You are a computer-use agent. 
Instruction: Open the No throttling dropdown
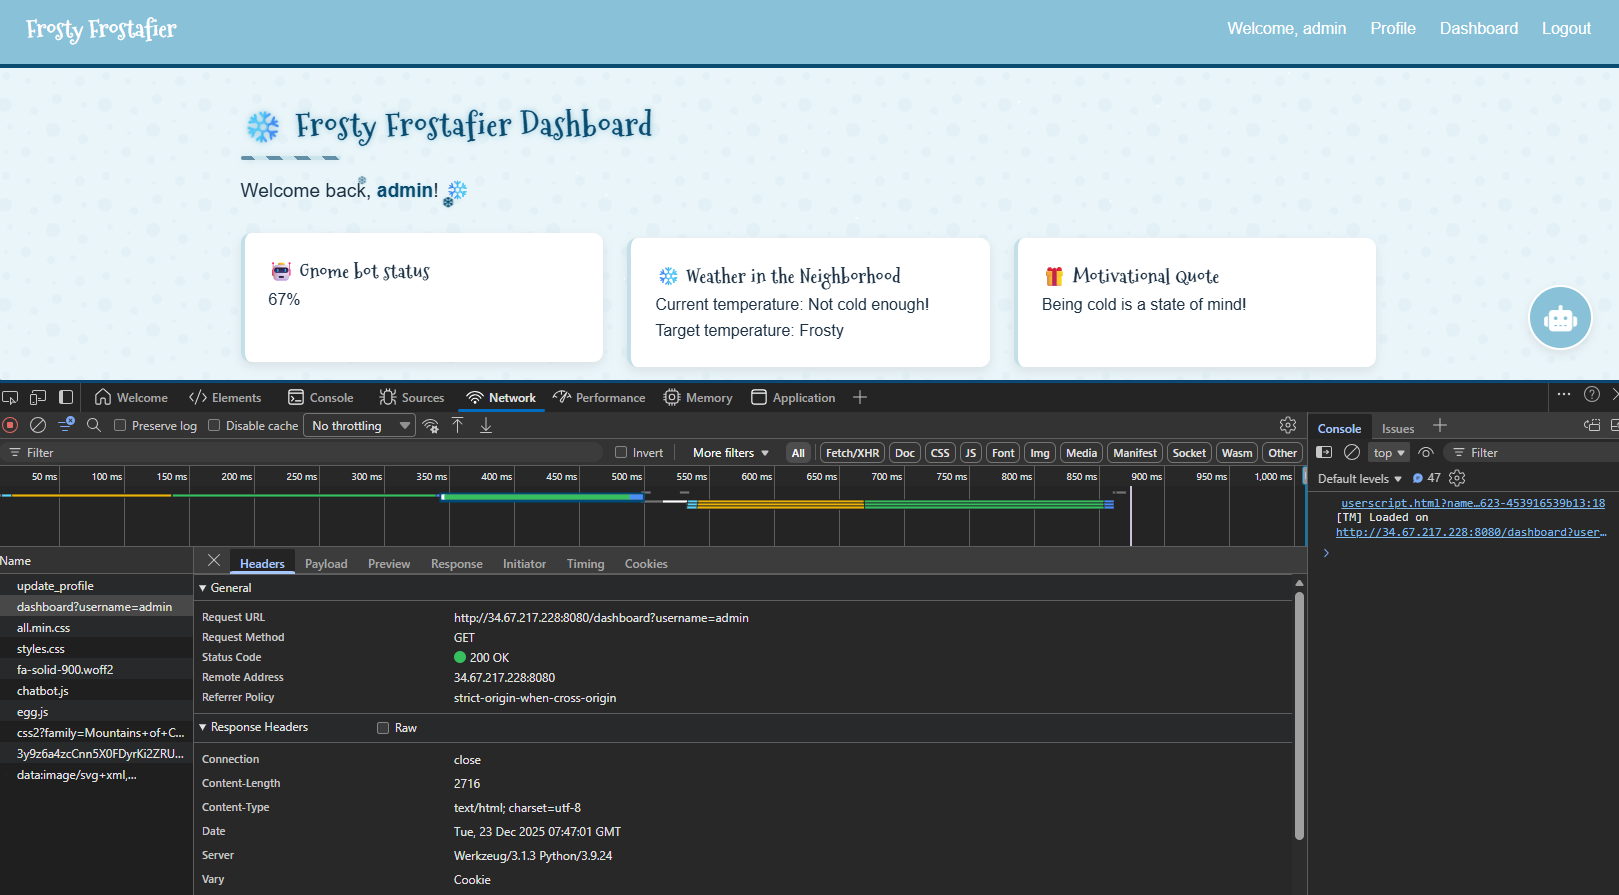pos(359,425)
